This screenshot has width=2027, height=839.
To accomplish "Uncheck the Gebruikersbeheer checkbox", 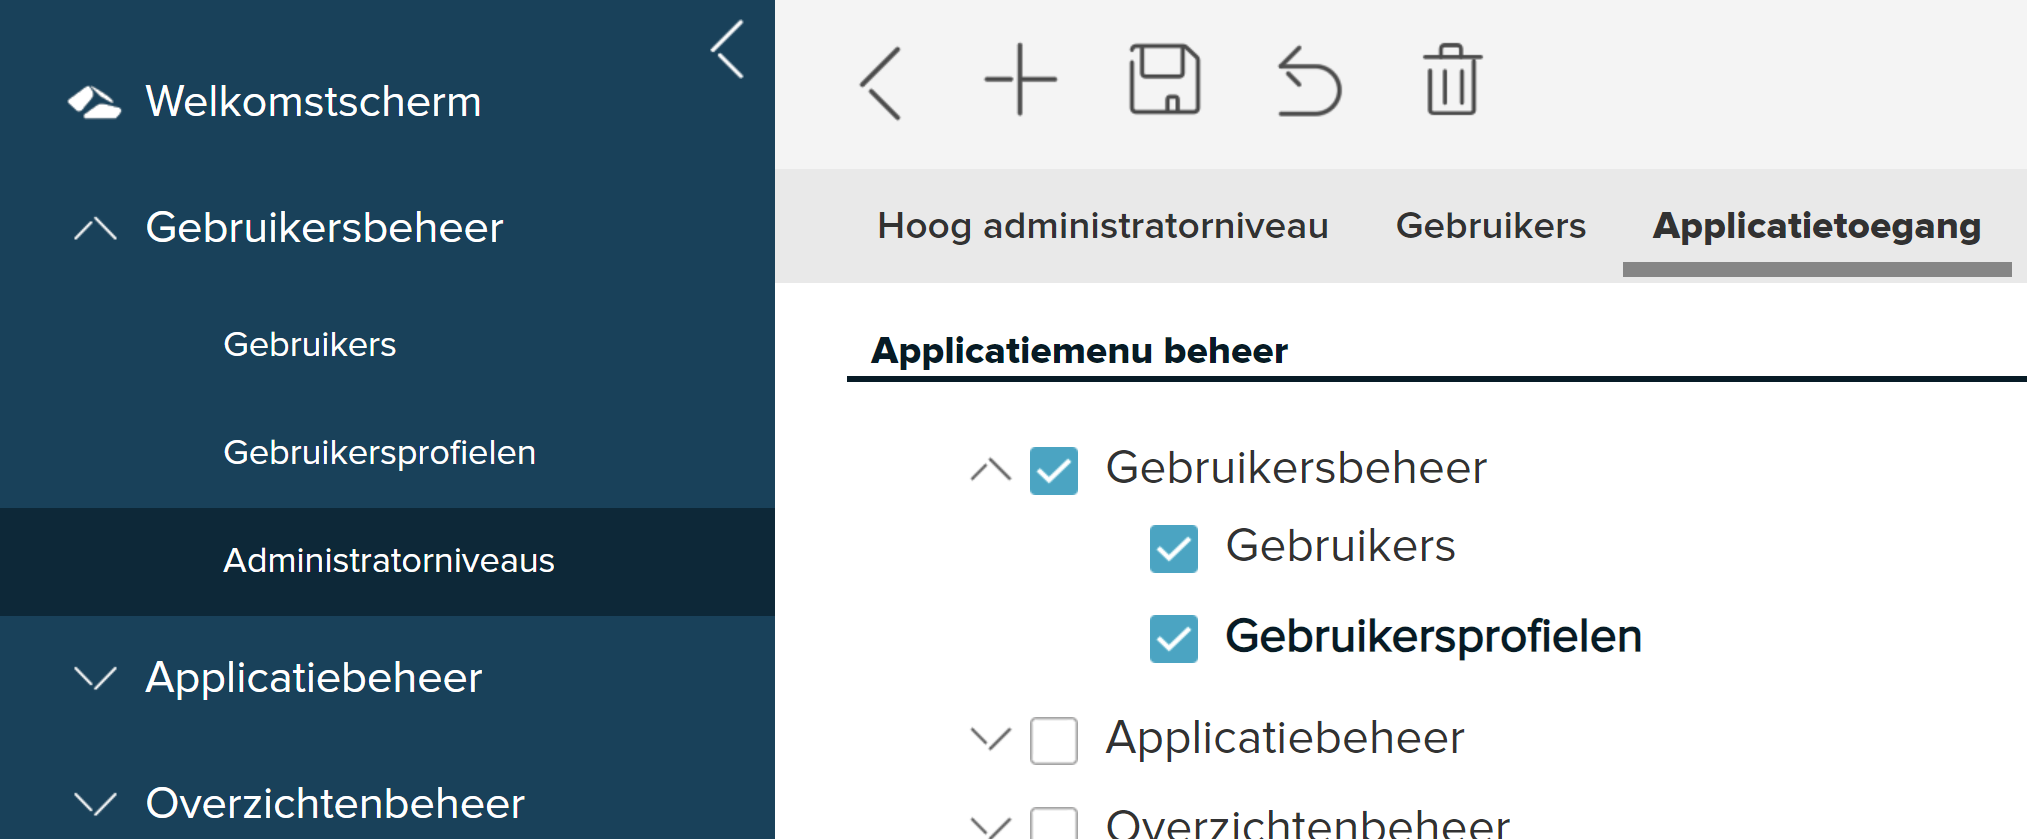I will tap(1054, 471).
